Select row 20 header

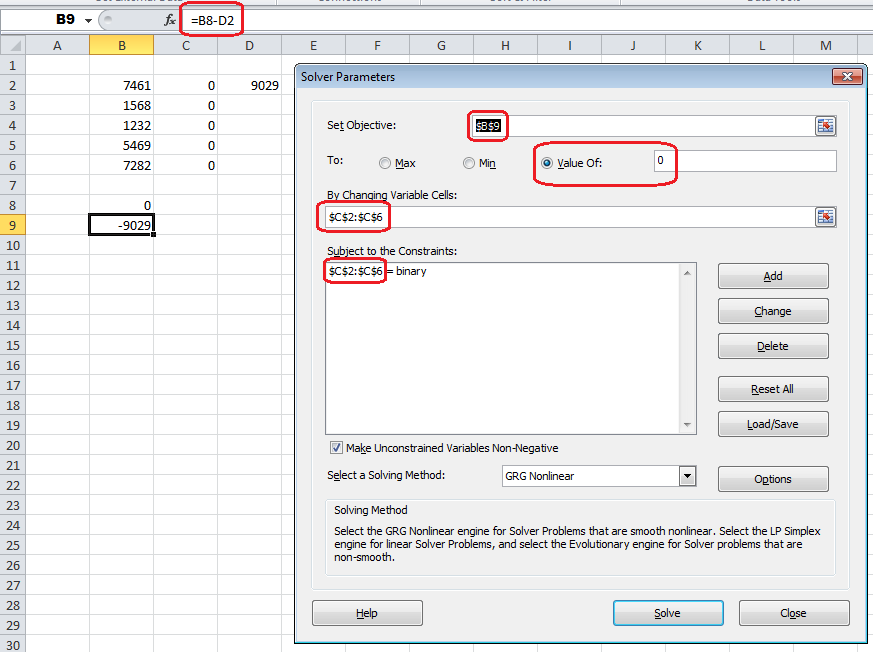click(13, 445)
